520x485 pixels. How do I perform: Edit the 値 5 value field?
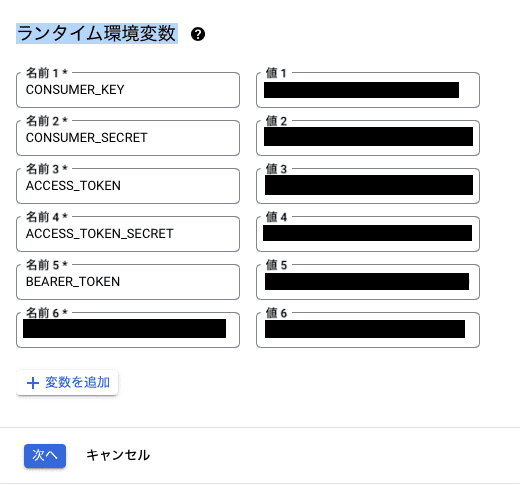[x=368, y=282]
